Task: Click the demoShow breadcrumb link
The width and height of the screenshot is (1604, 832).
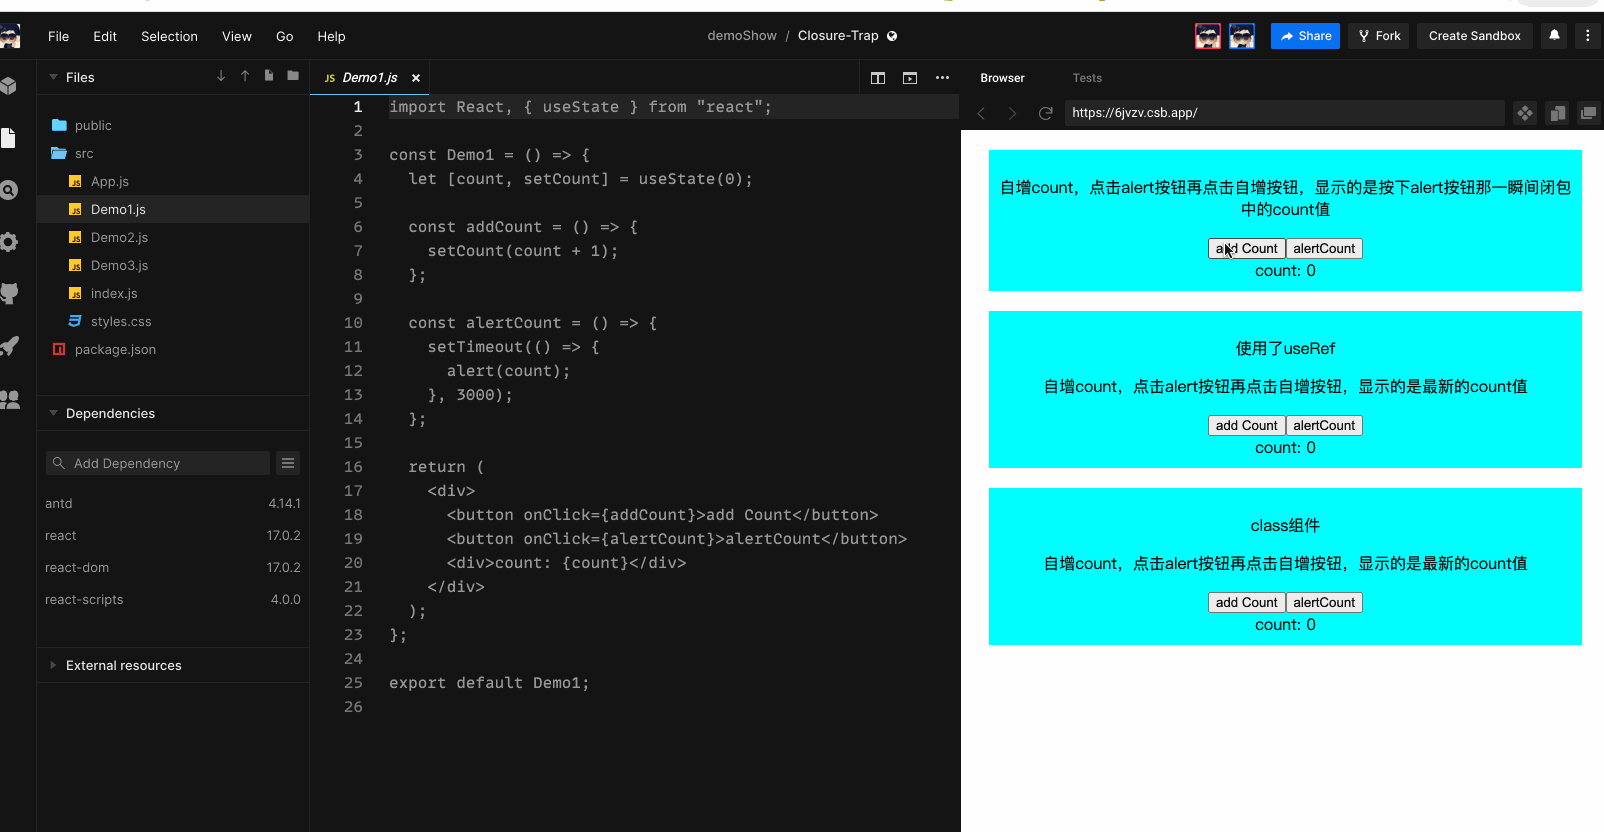Action: click(x=742, y=36)
